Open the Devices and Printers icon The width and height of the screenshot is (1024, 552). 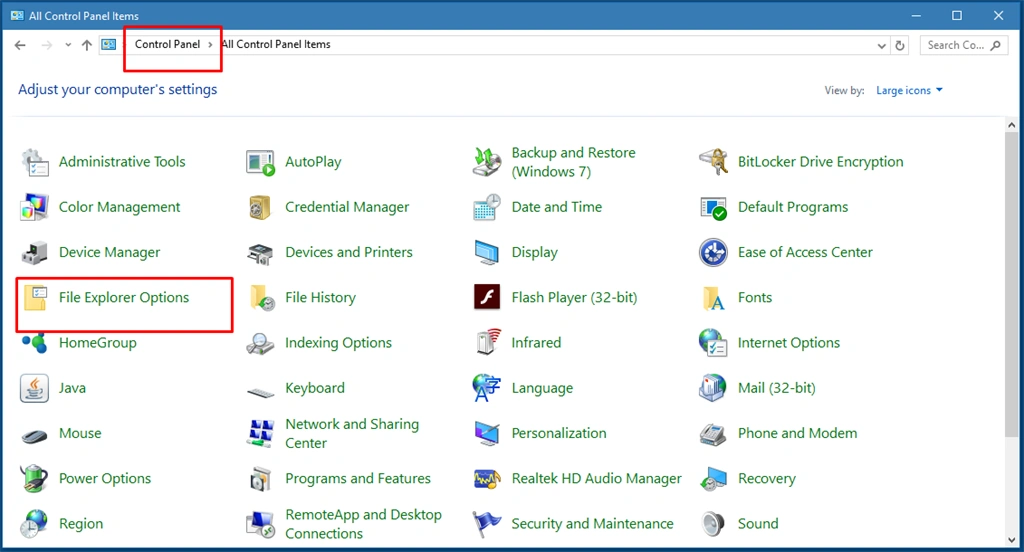tap(261, 253)
